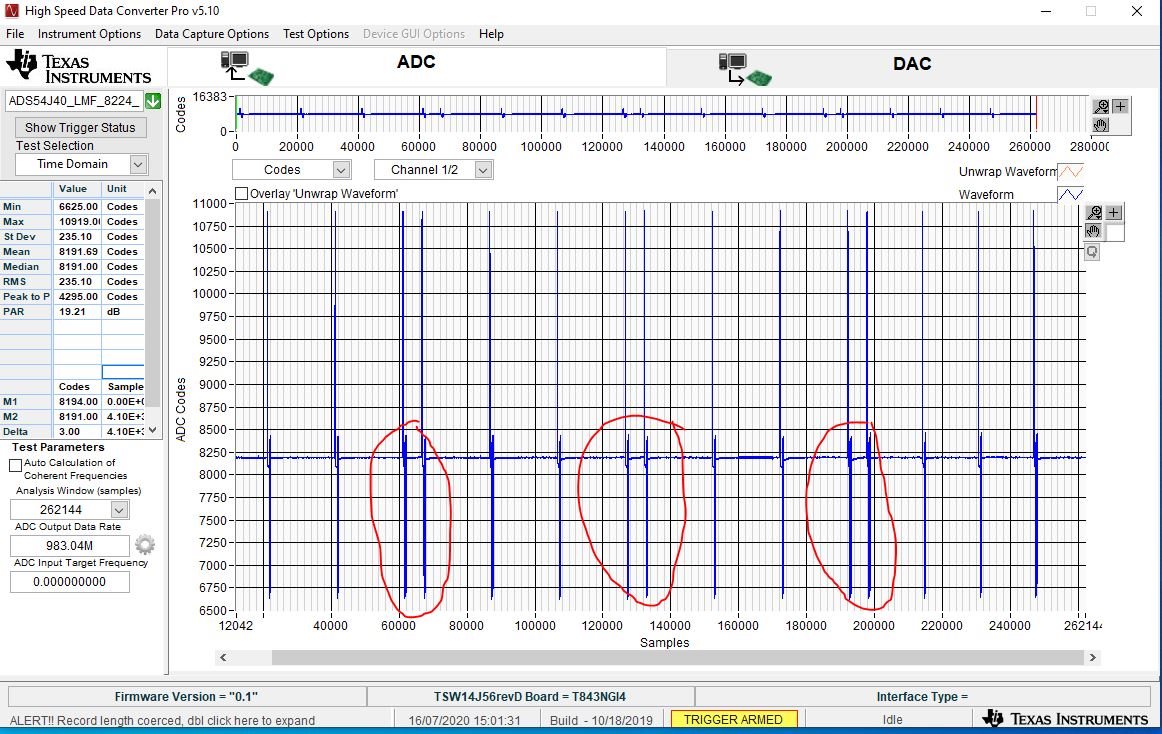This screenshot has height=734, width=1162.
Task: Click the Firmware Version status text
Action: tap(186, 697)
